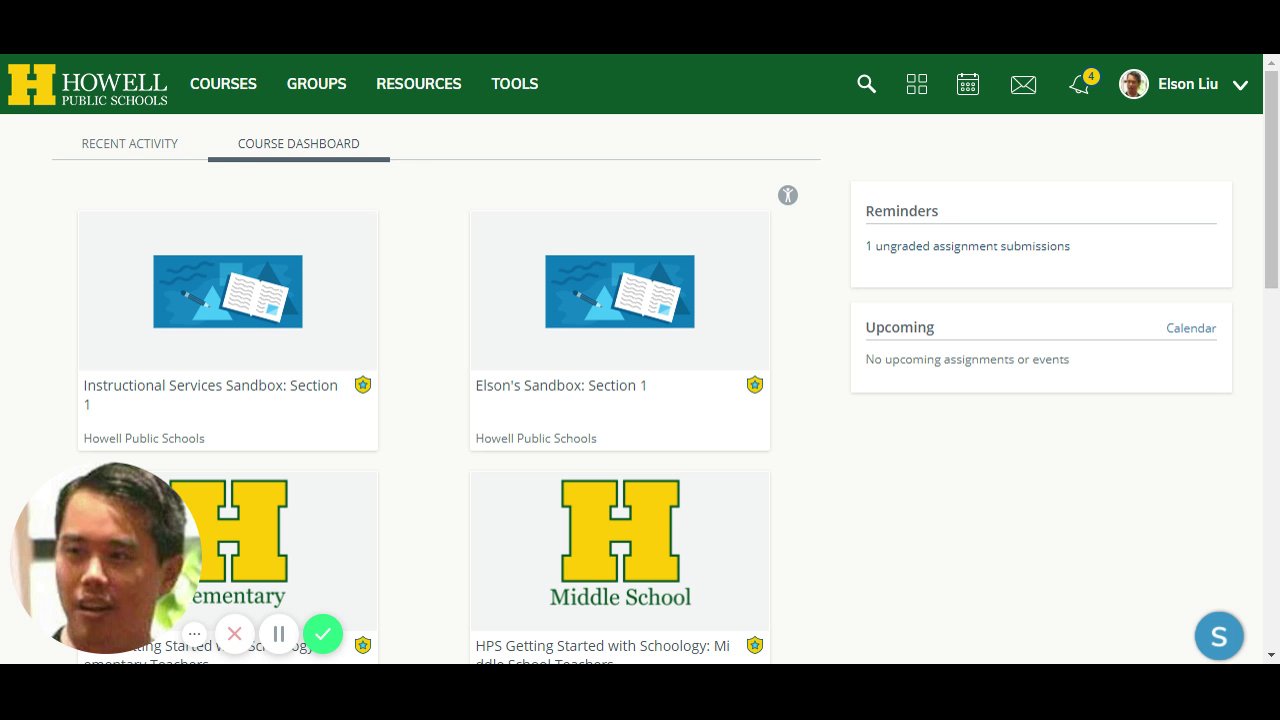
Task: Click the Middle School course thumbnail
Action: pos(620,551)
